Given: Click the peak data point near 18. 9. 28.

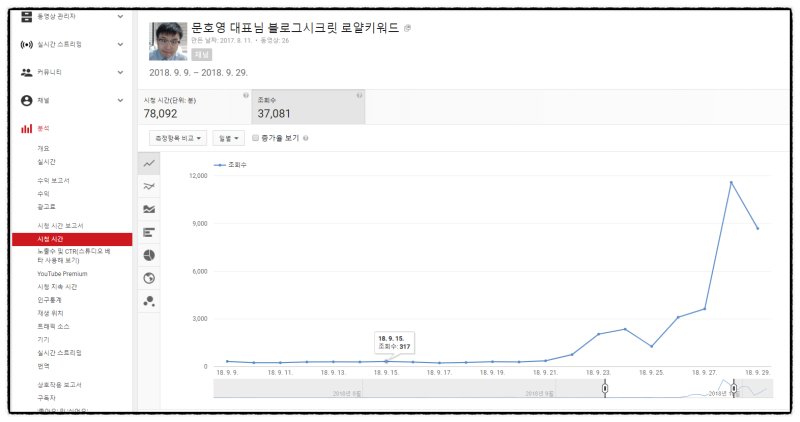Looking at the screenshot, I should click(731, 182).
